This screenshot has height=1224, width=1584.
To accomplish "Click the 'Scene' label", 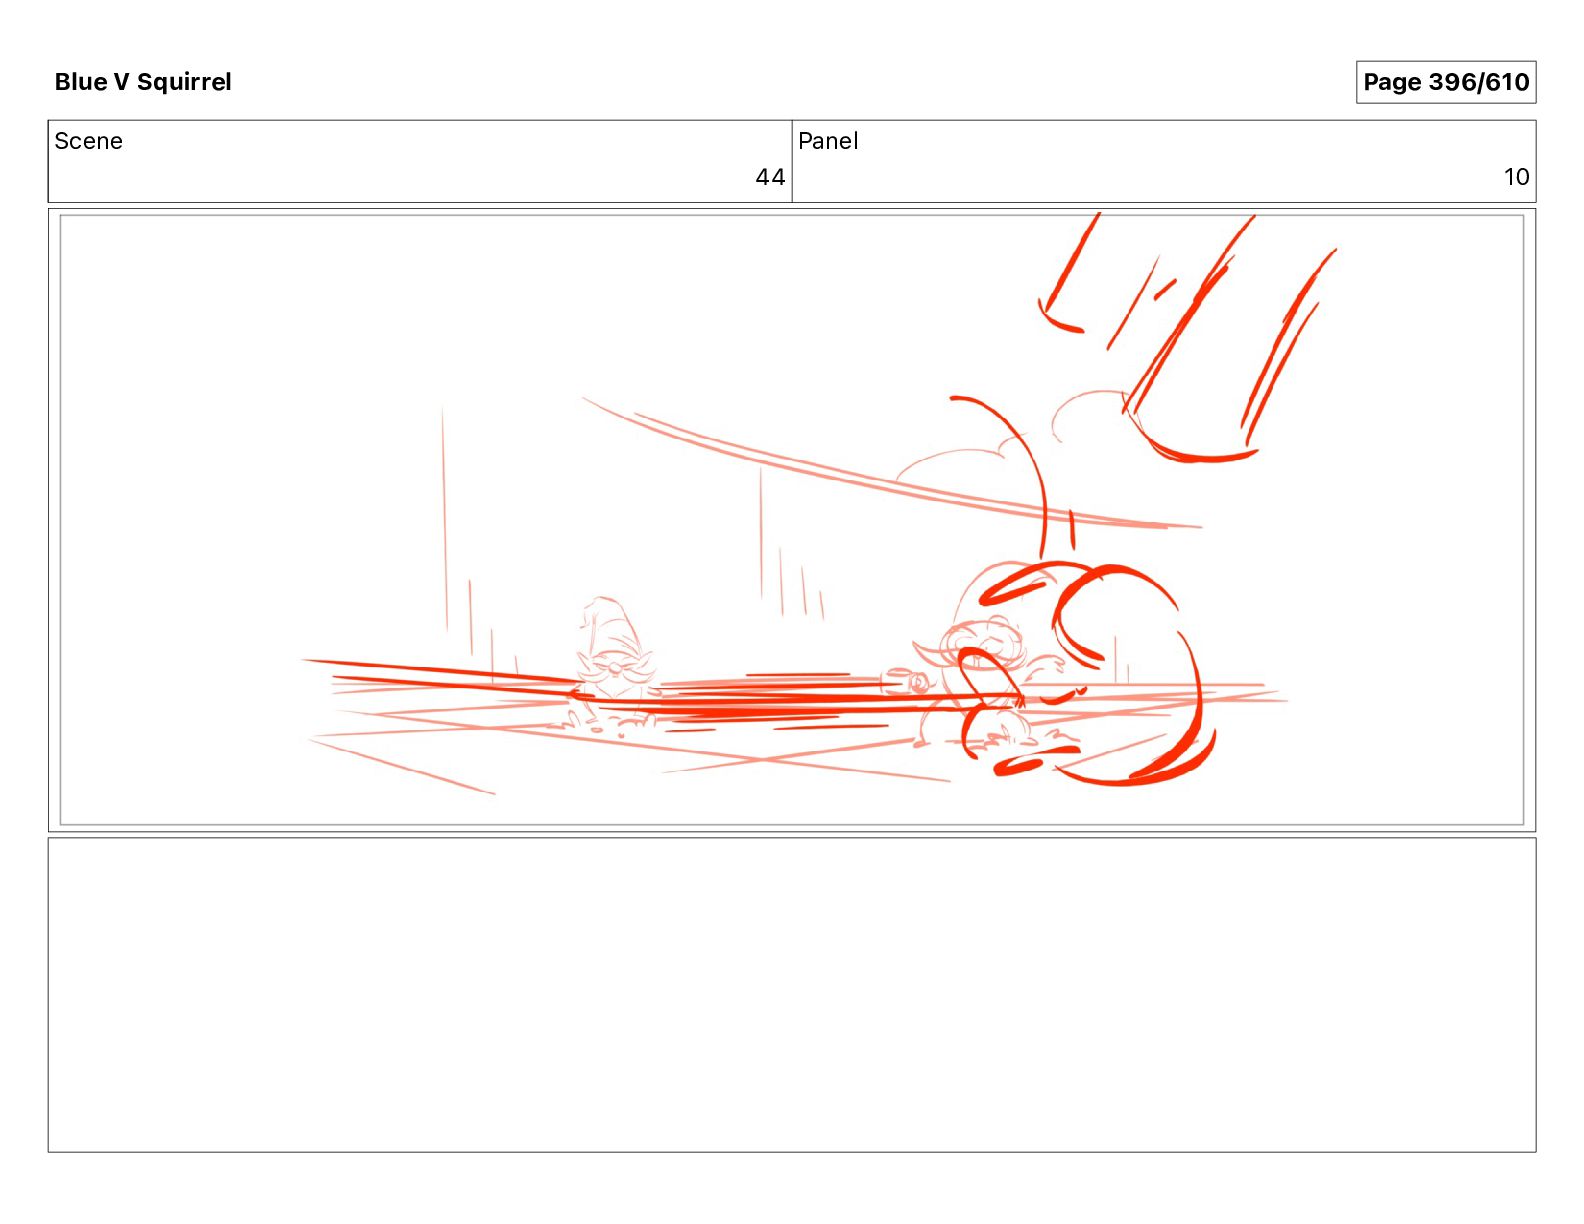I will pos(89,141).
